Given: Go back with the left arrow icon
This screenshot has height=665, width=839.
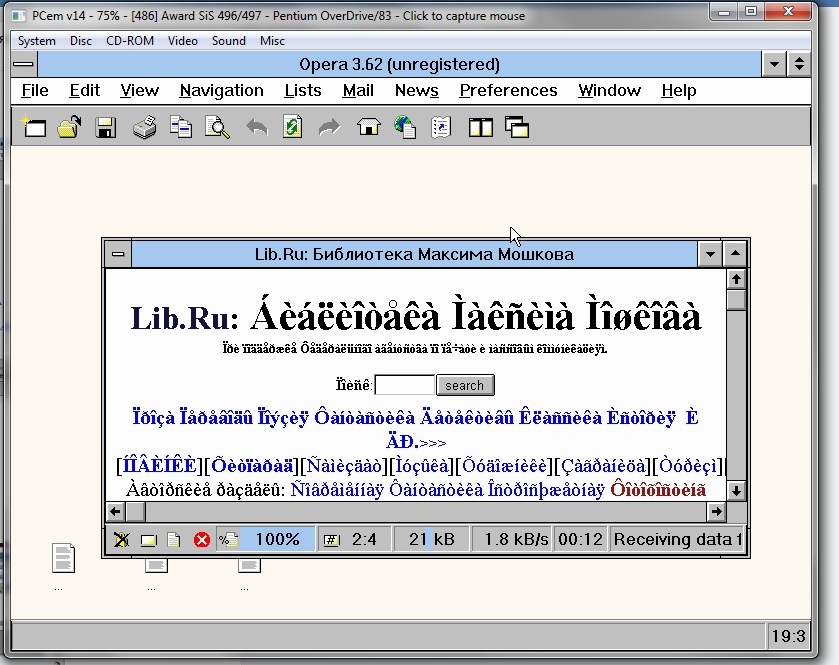Looking at the screenshot, I should [257, 127].
